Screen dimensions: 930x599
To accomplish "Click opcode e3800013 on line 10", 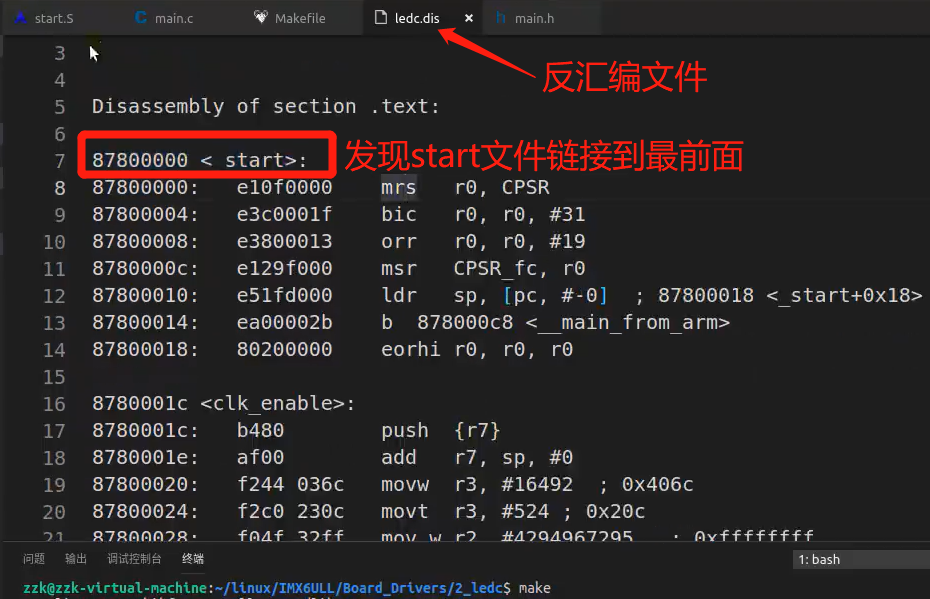I will tap(284, 241).
